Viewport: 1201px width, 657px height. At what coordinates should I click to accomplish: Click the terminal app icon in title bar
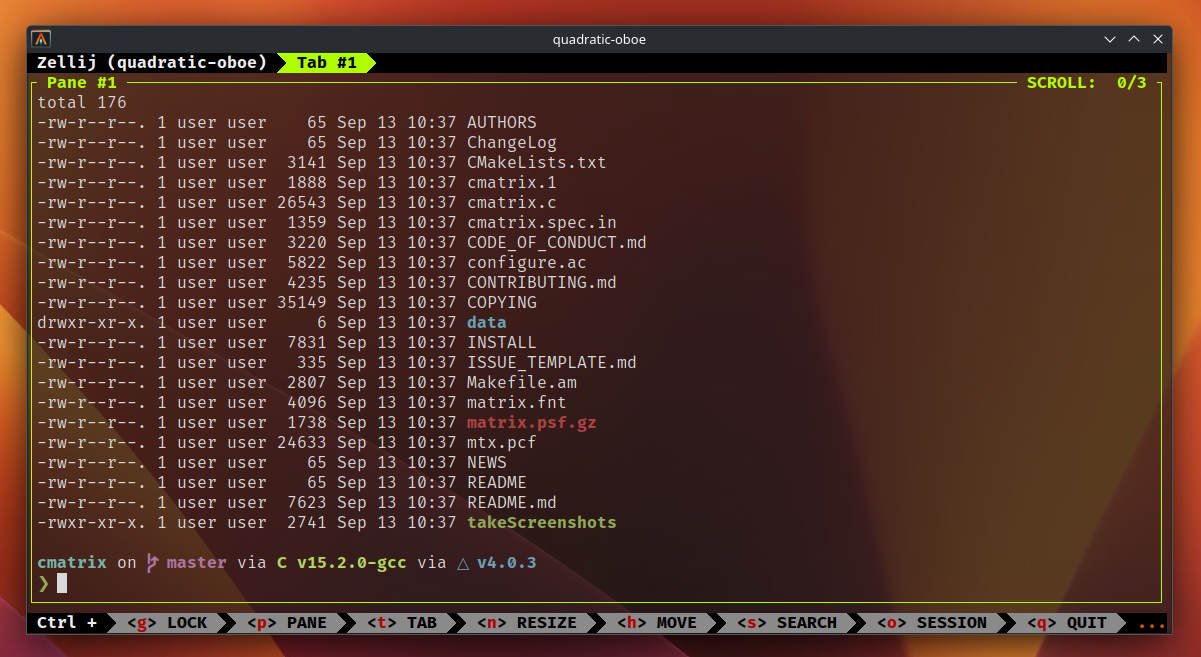[41, 39]
